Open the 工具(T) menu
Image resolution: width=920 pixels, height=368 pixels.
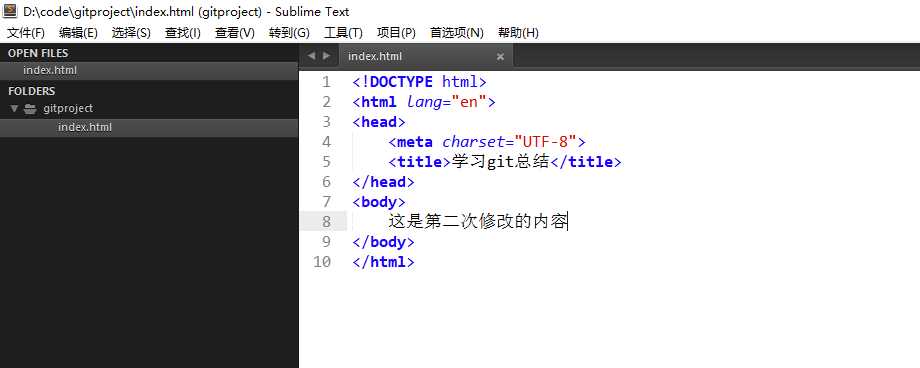pyautogui.click(x=343, y=33)
